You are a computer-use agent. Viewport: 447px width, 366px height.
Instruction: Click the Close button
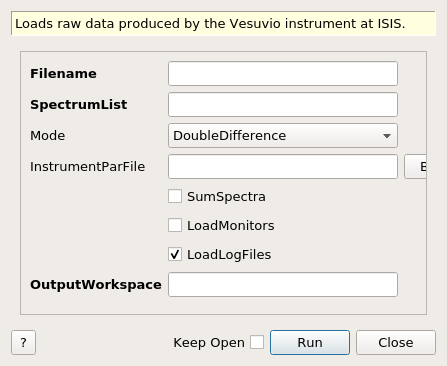396,342
